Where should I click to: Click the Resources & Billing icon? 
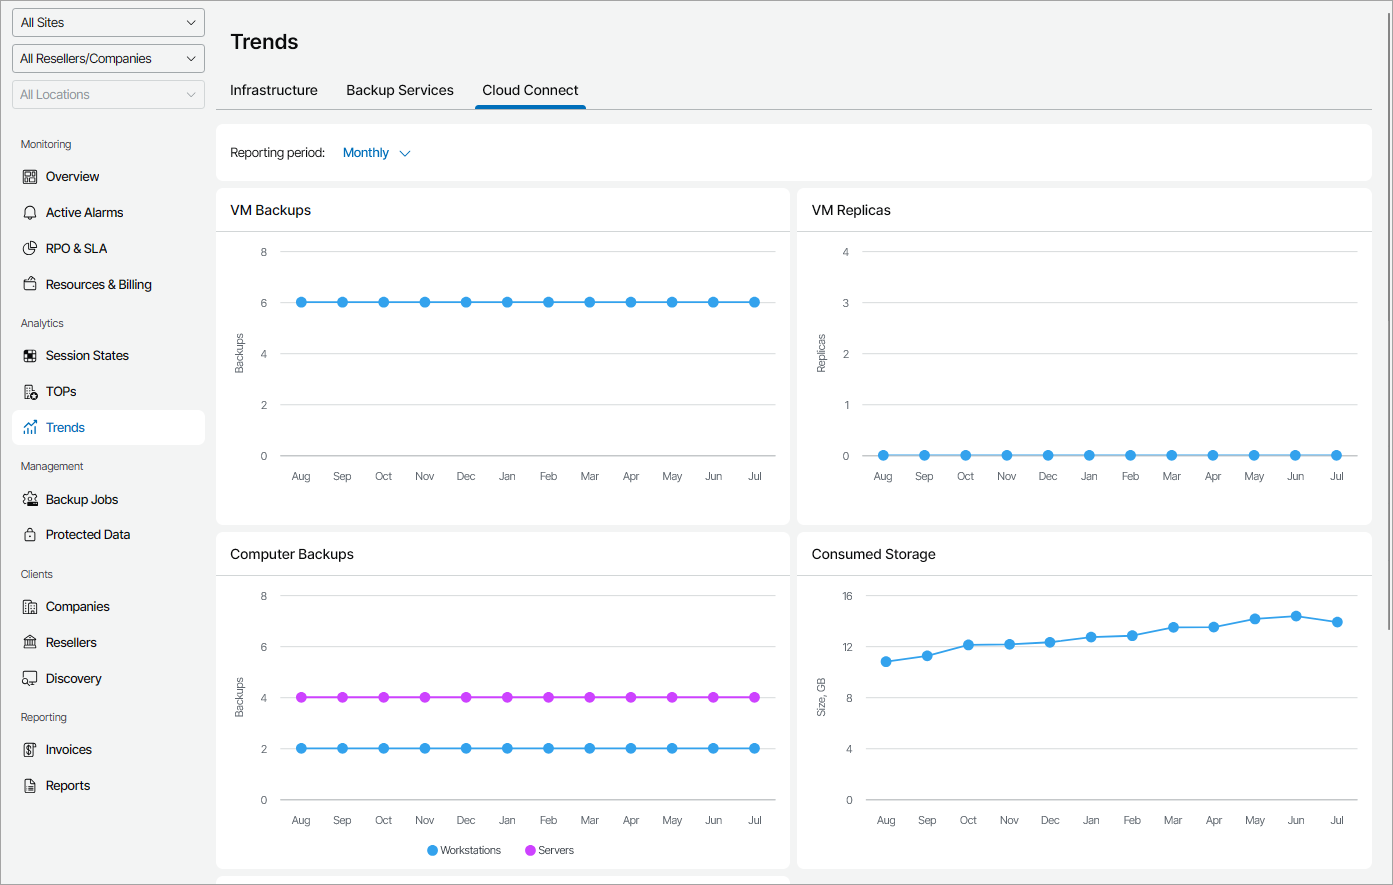point(30,285)
